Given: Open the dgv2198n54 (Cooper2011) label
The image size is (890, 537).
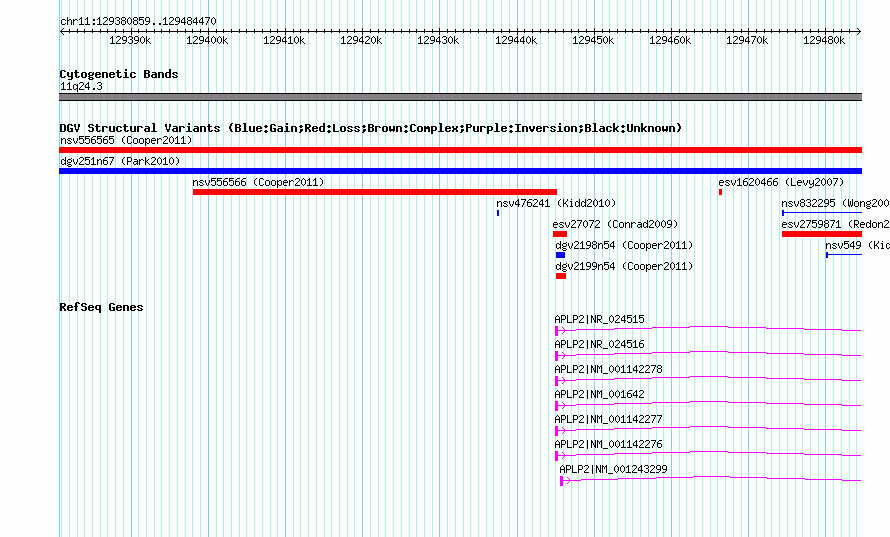Looking at the screenshot, I should (x=624, y=245).
